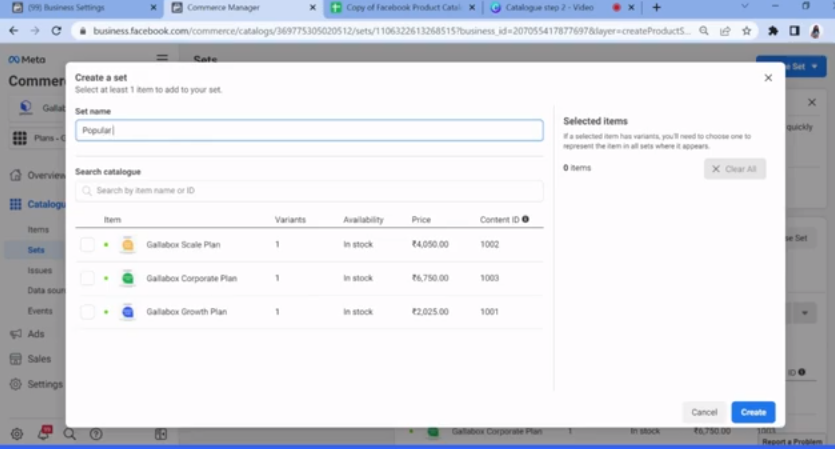
Task: Open the Create Set dropdown arrow behind the dialog
Action: point(815,67)
